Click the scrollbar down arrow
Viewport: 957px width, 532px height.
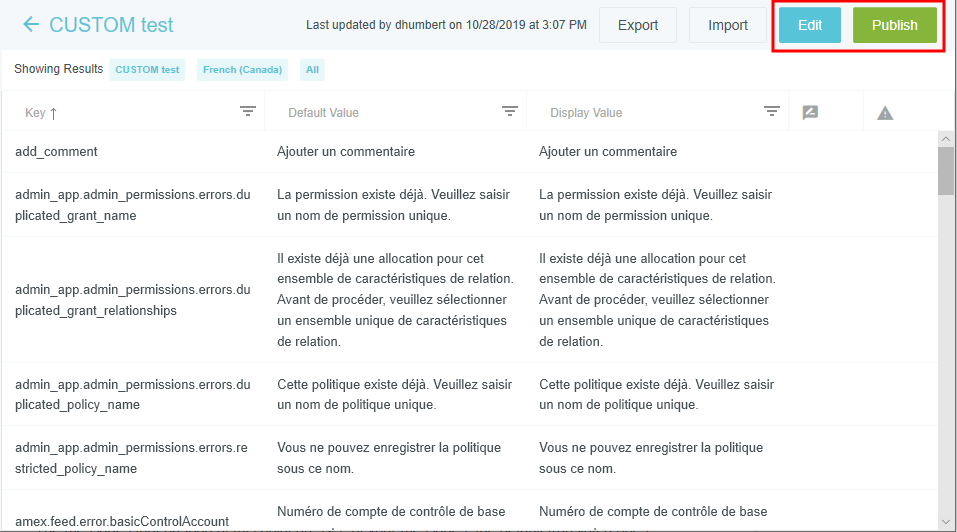tap(945, 521)
